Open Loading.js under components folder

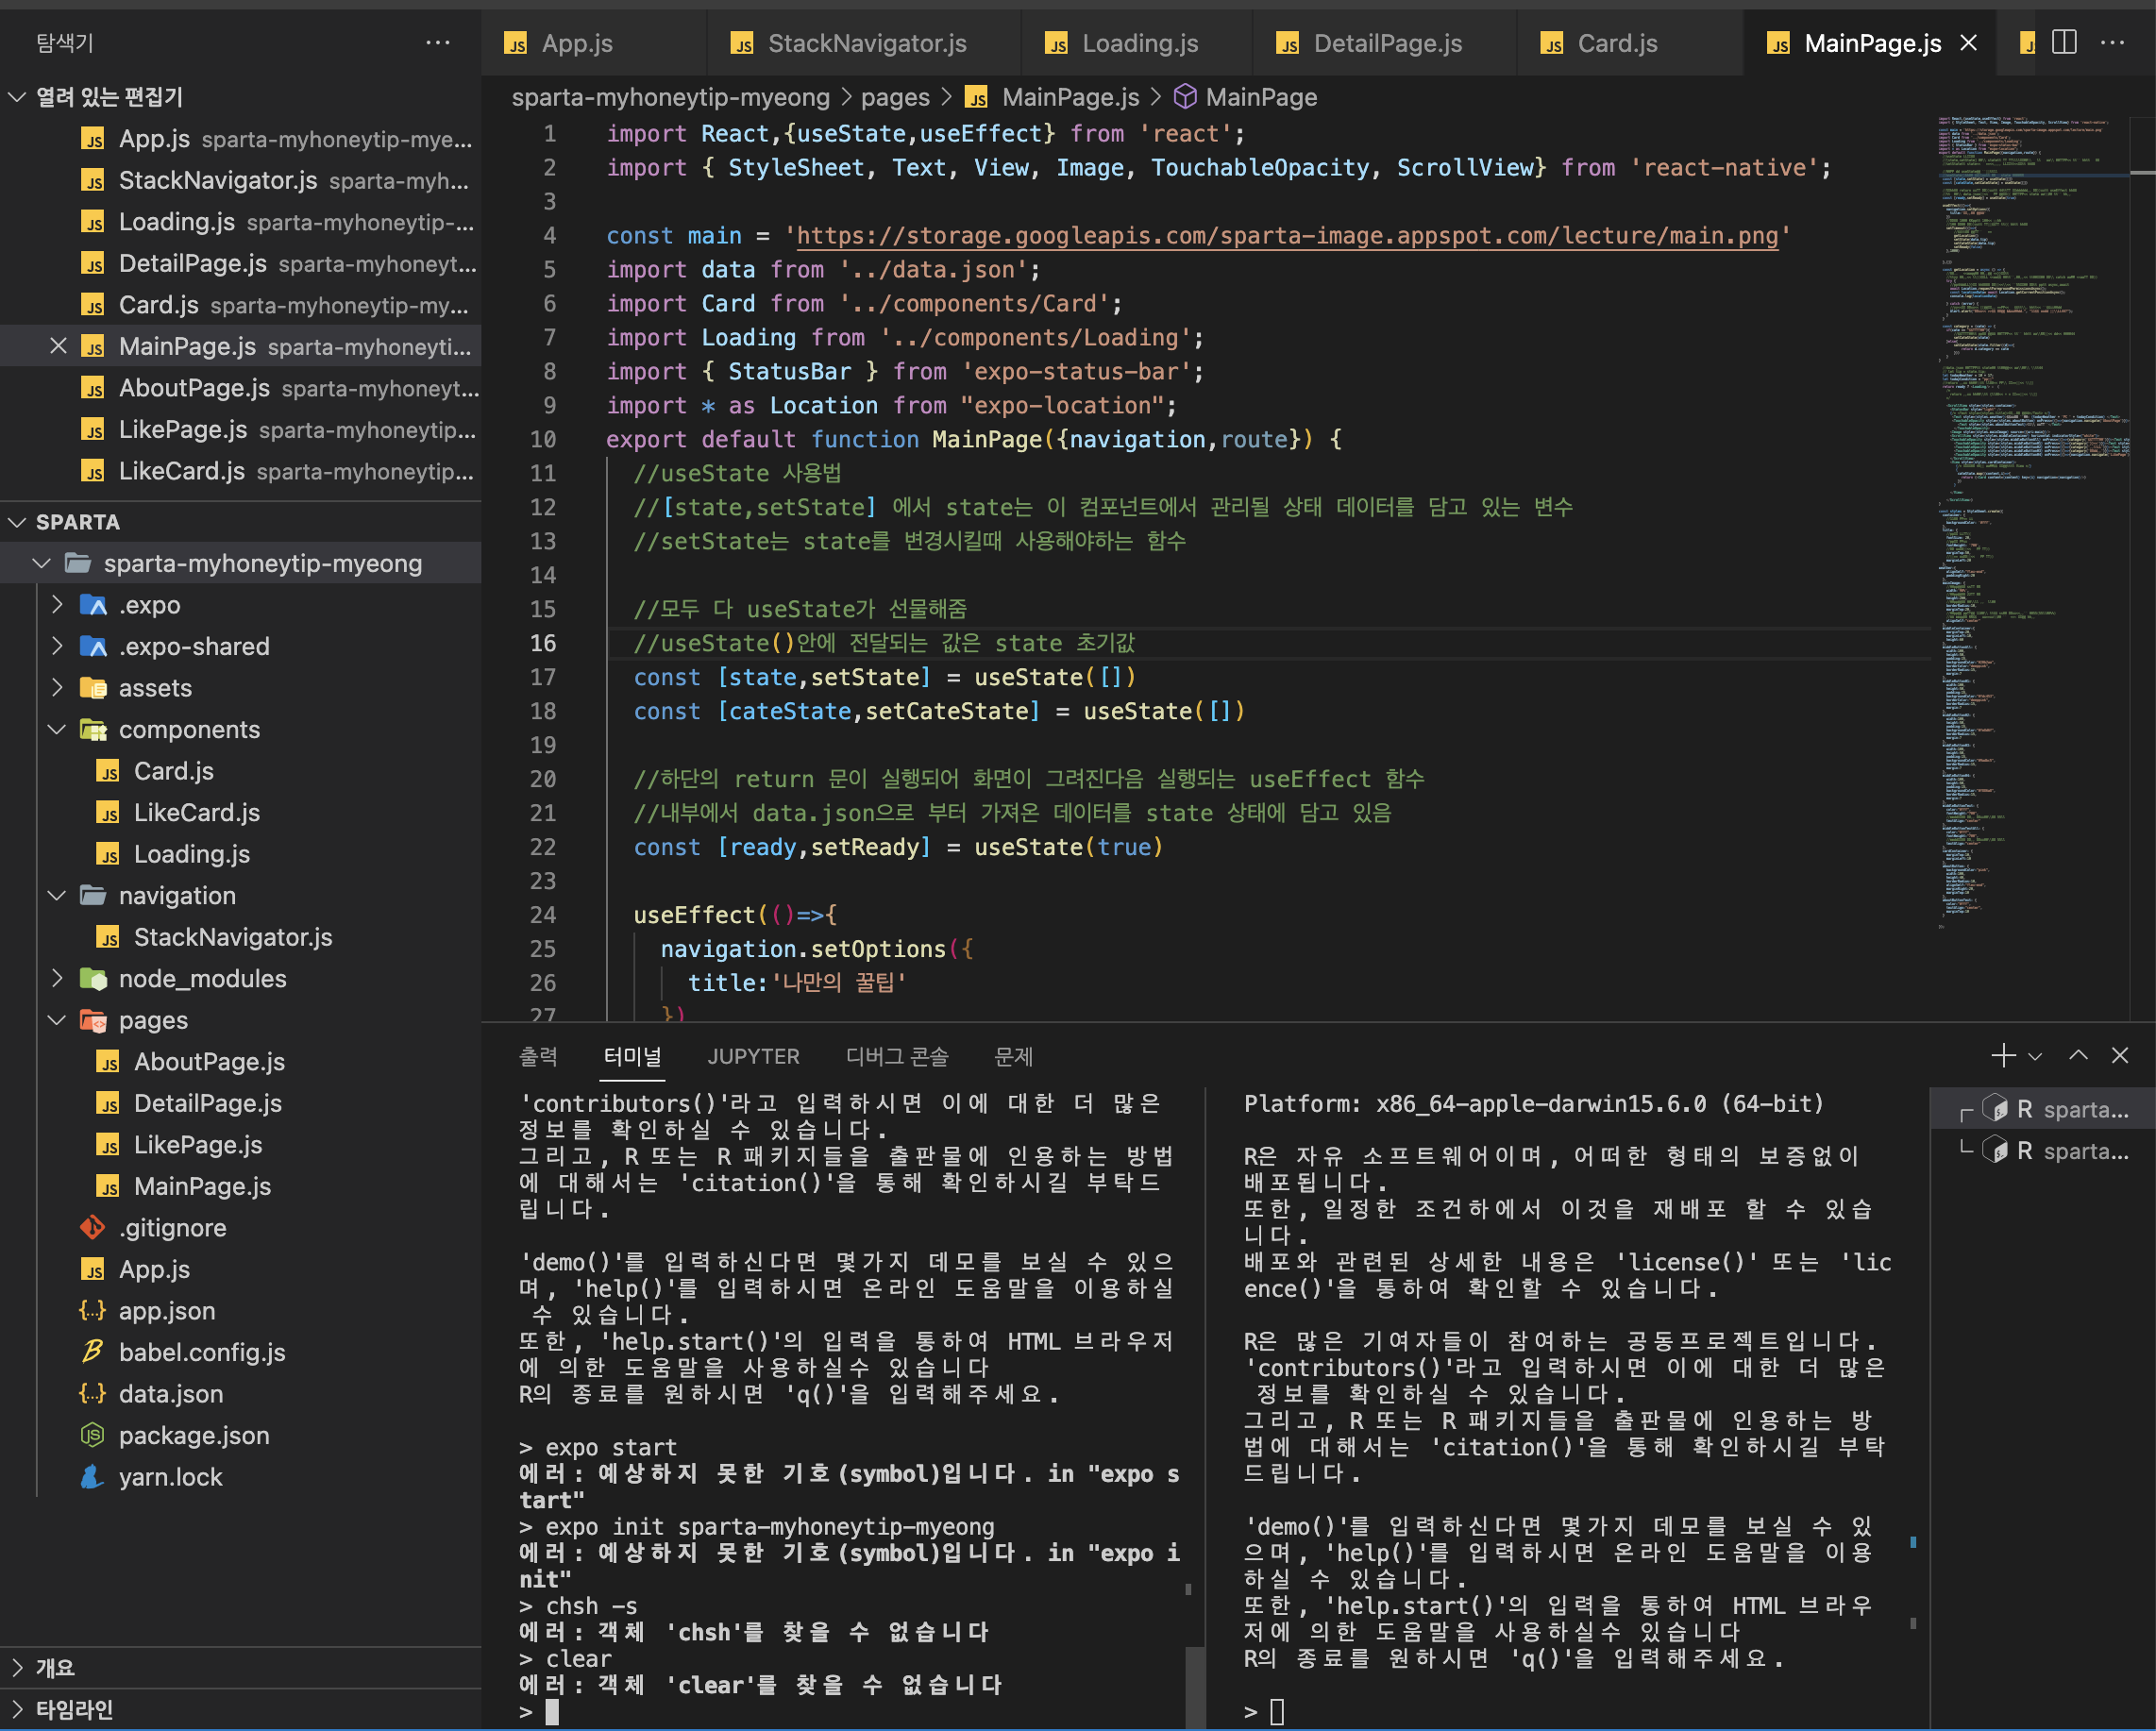(x=192, y=854)
